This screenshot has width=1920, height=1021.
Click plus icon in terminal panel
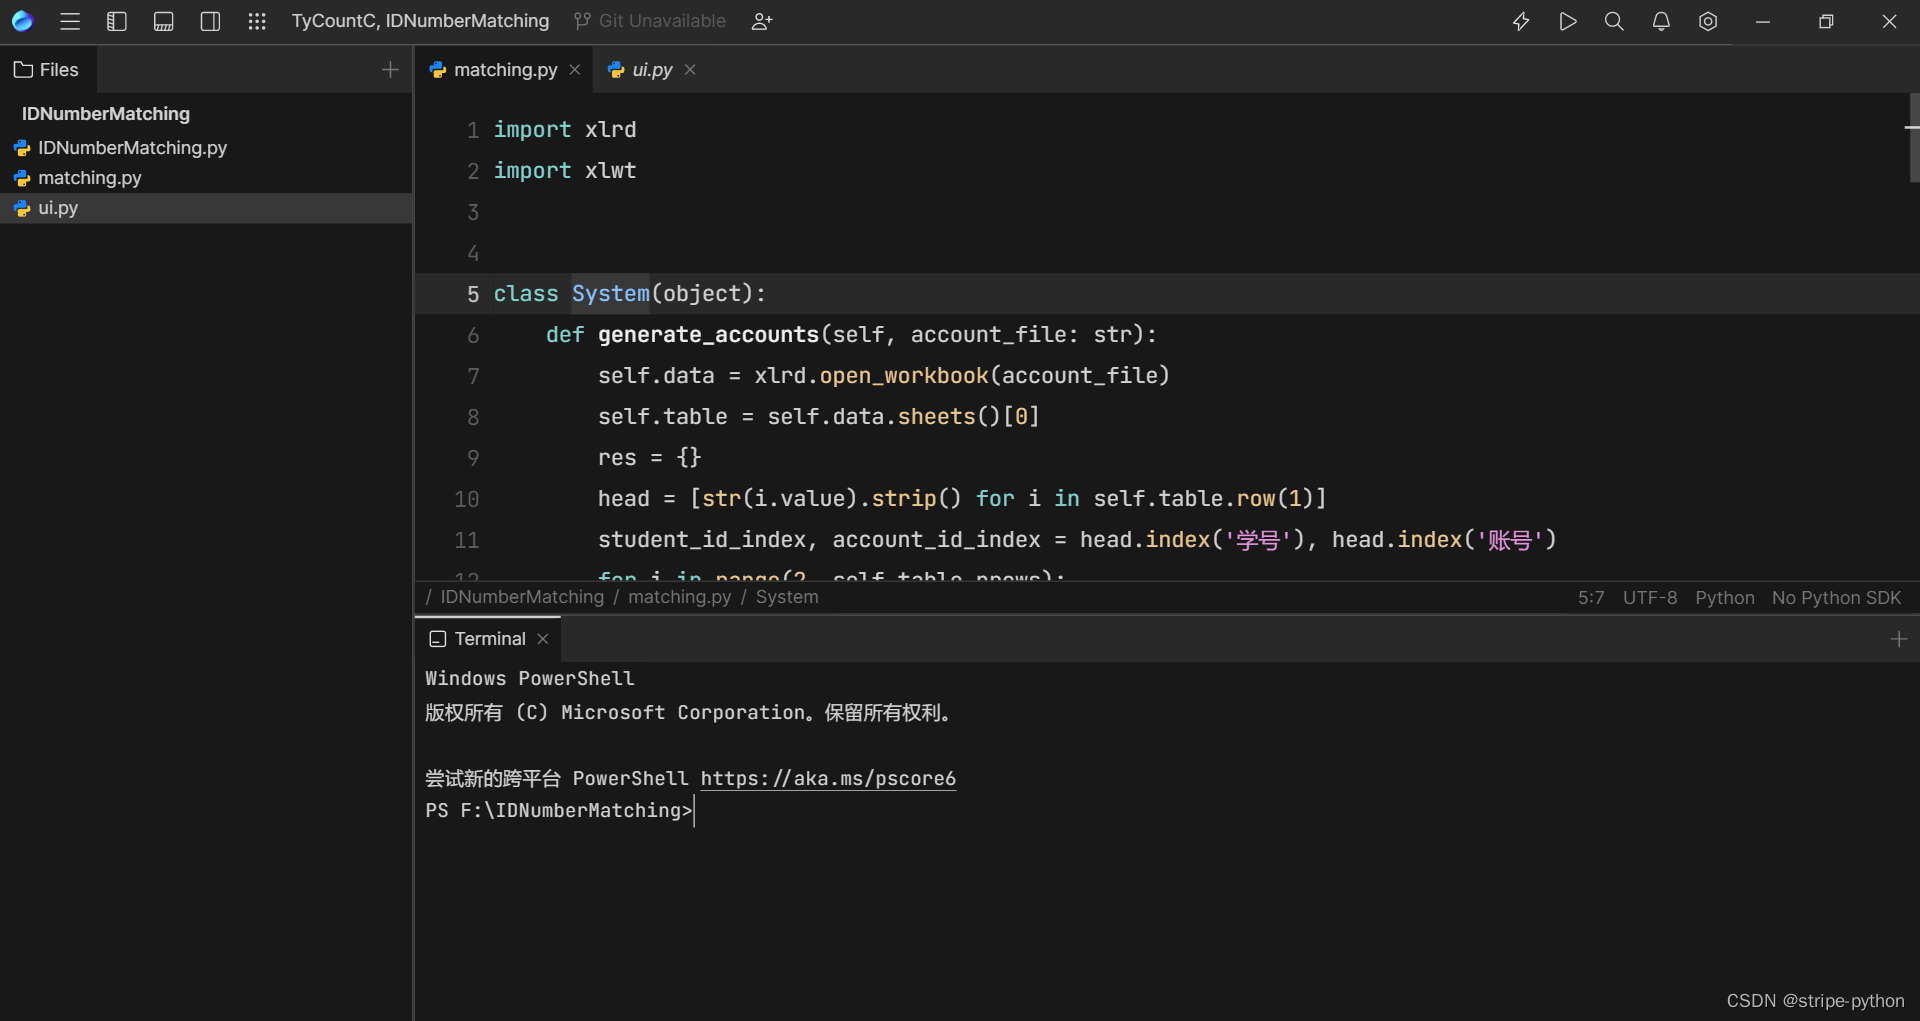pyautogui.click(x=1899, y=639)
